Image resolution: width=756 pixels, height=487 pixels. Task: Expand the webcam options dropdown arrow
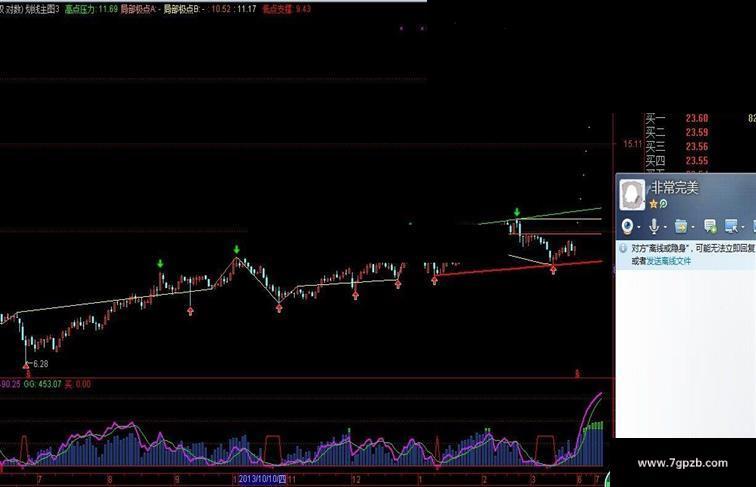pos(639,227)
